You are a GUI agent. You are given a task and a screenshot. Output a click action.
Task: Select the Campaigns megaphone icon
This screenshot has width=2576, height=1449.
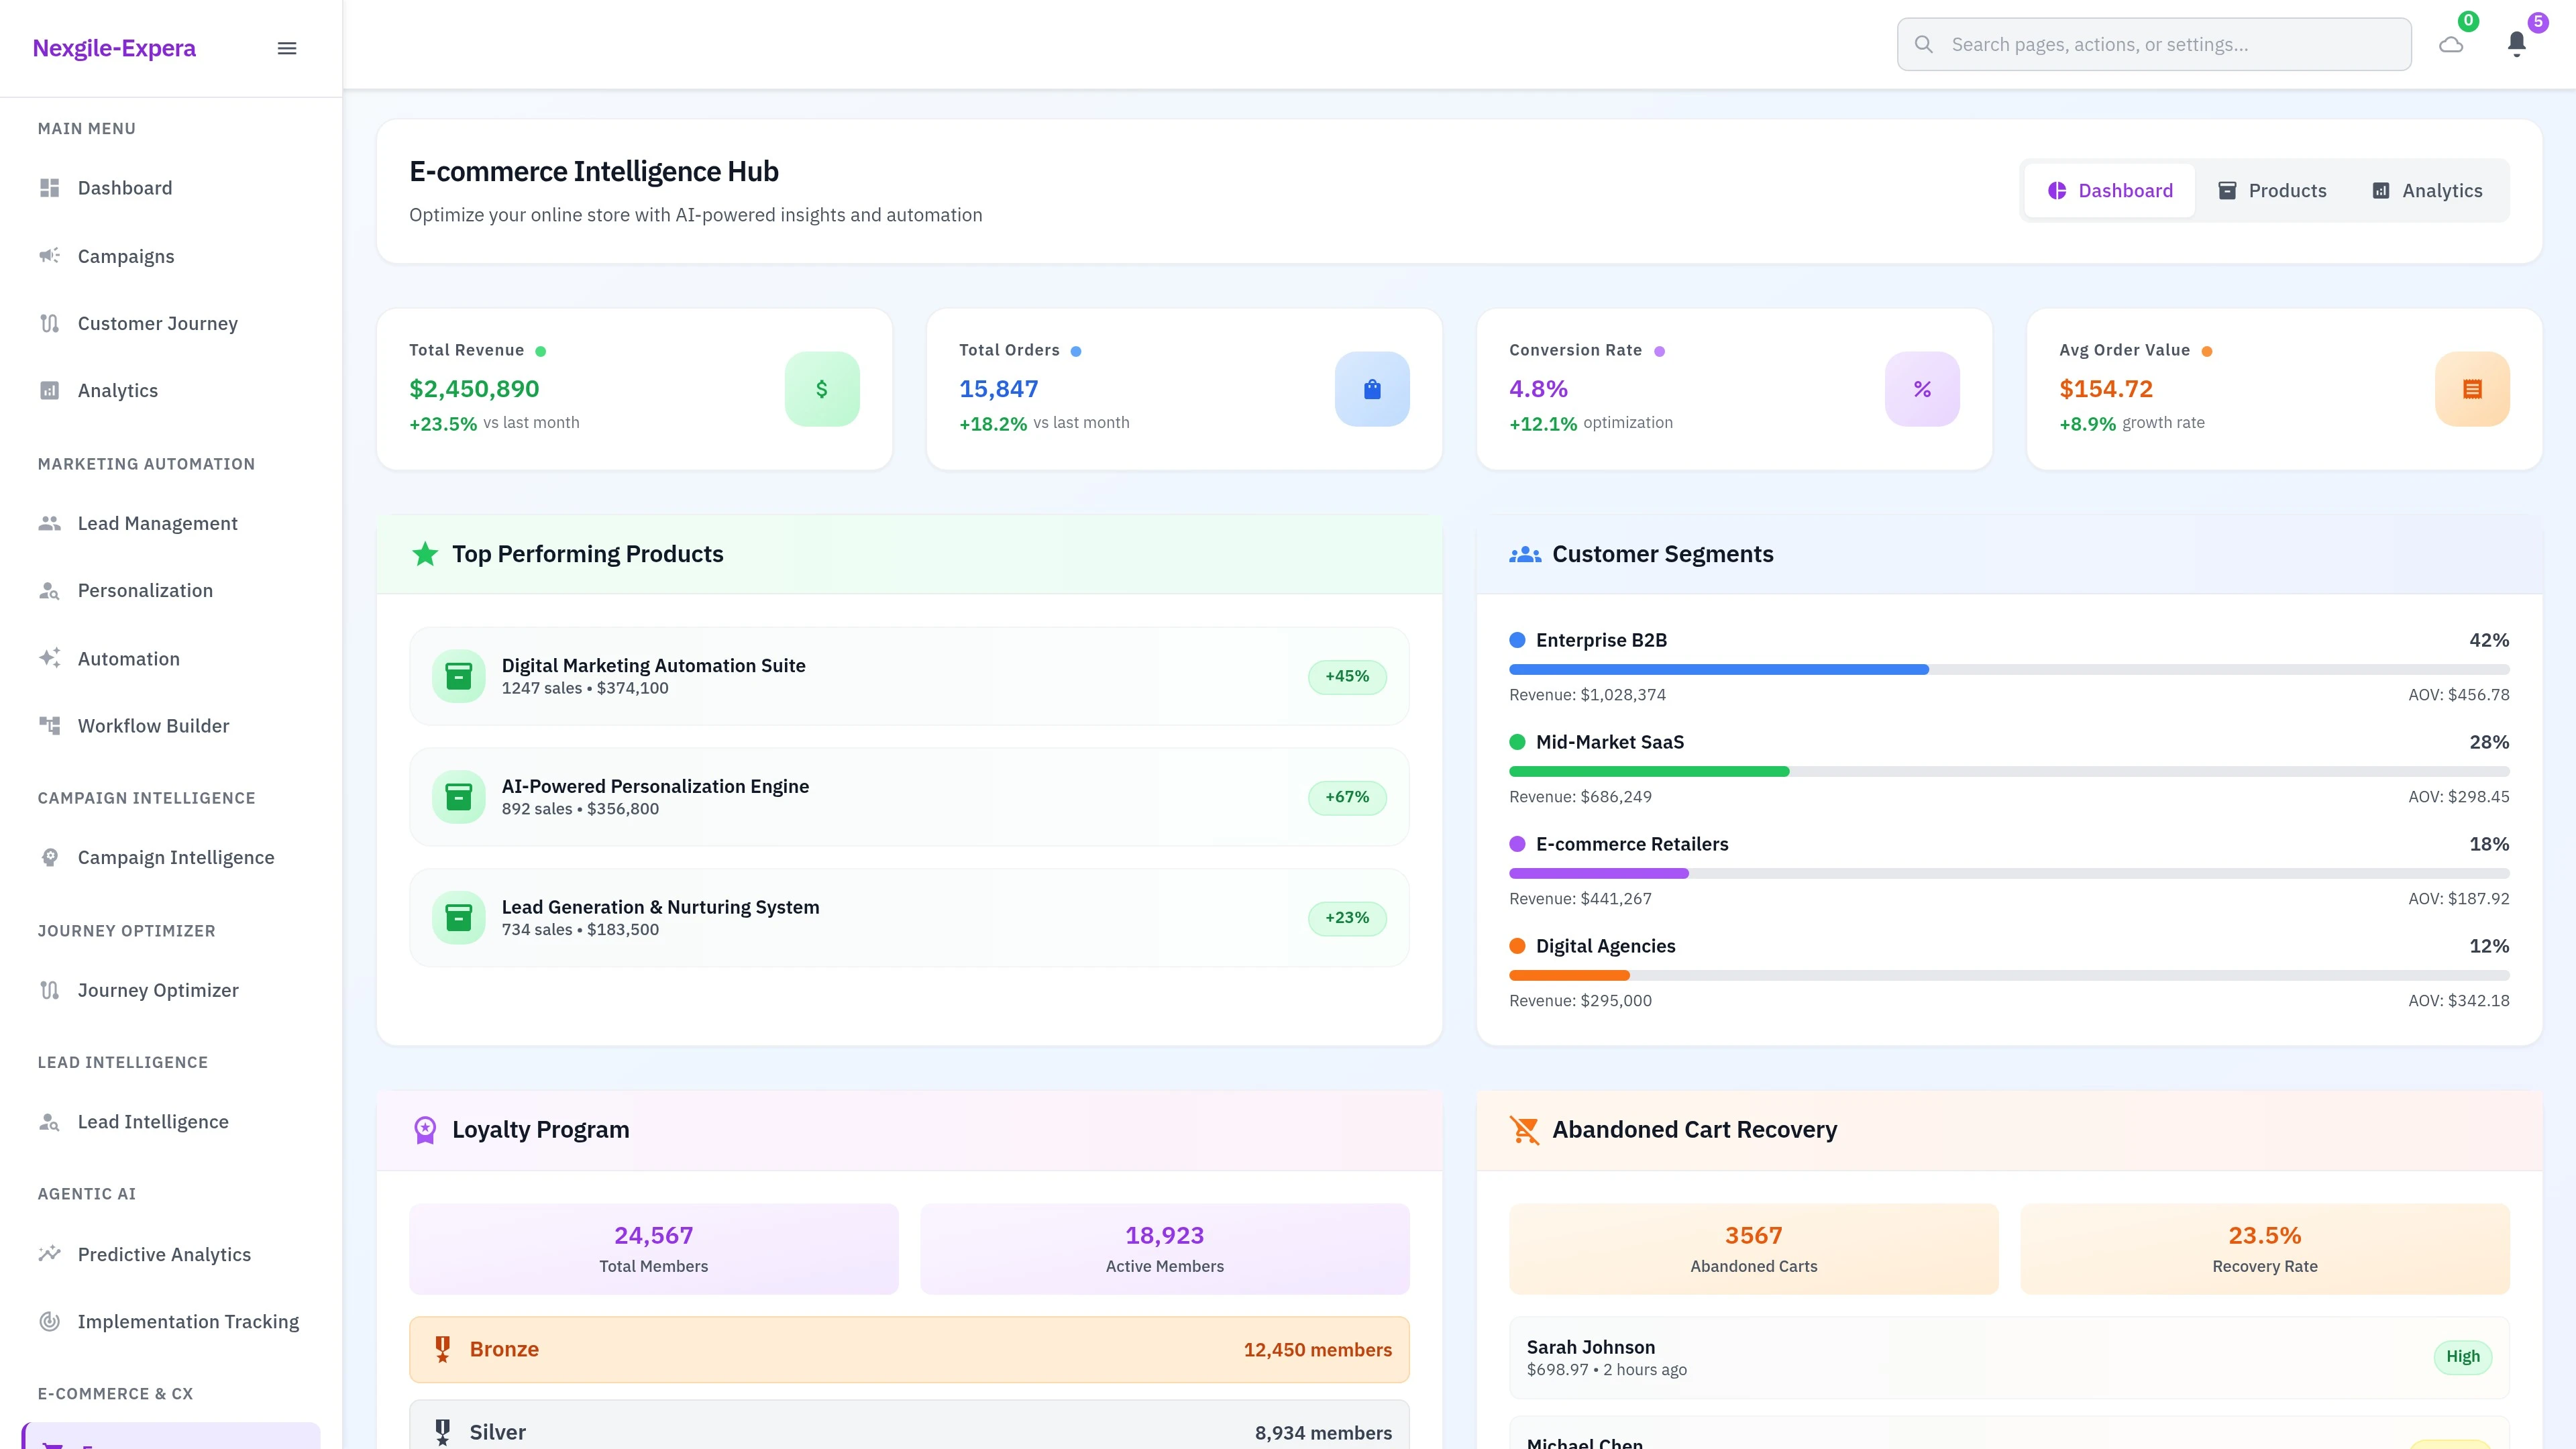tap(49, 256)
